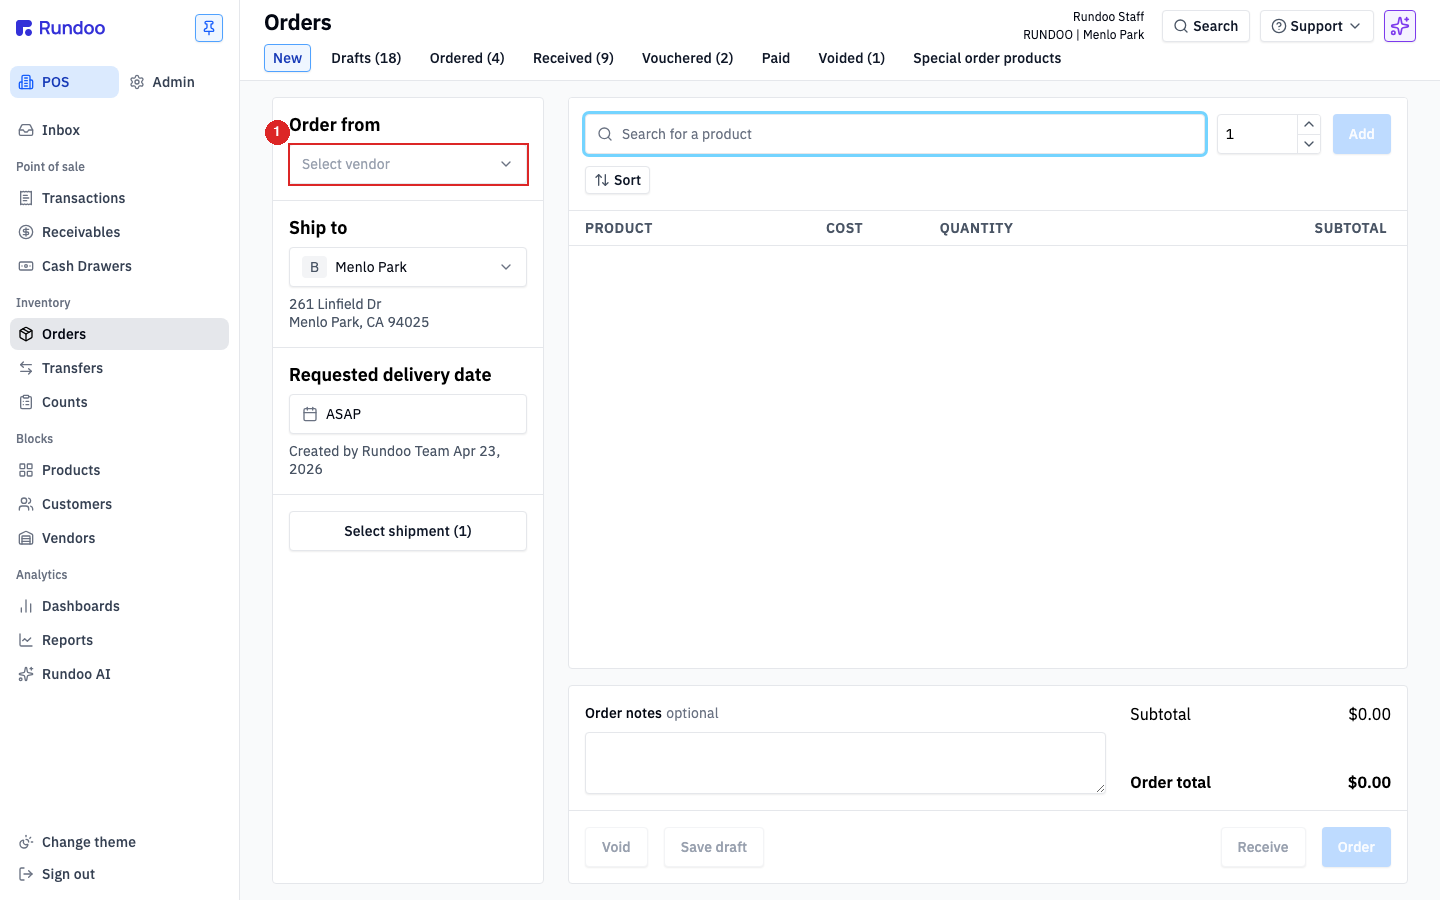Image resolution: width=1440 pixels, height=900 pixels.
Task: Open the Special order products tab
Action: pyautogui.click(x=987, y=58)
